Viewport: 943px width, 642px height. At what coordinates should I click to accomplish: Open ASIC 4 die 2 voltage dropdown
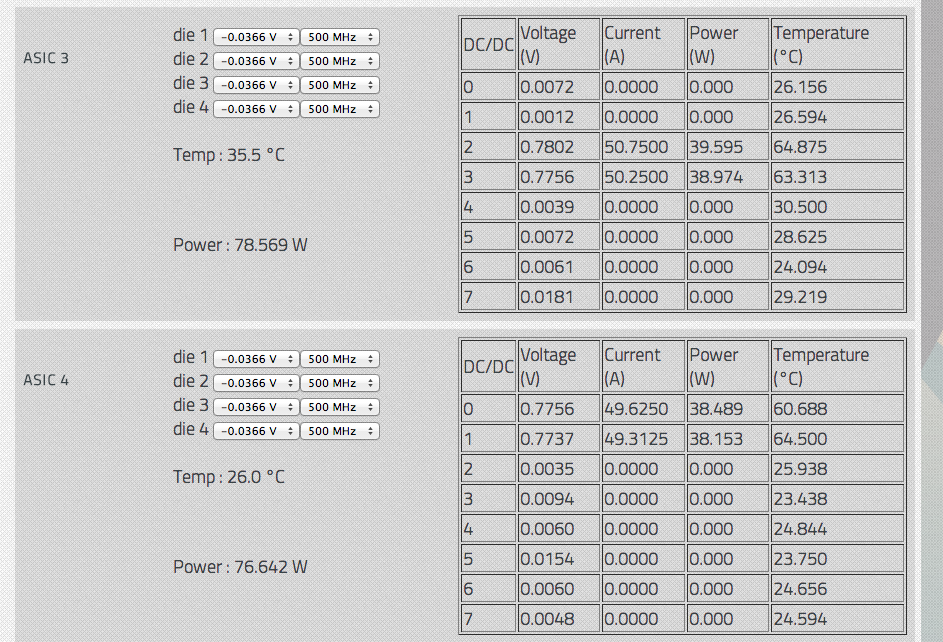[256, 384]
